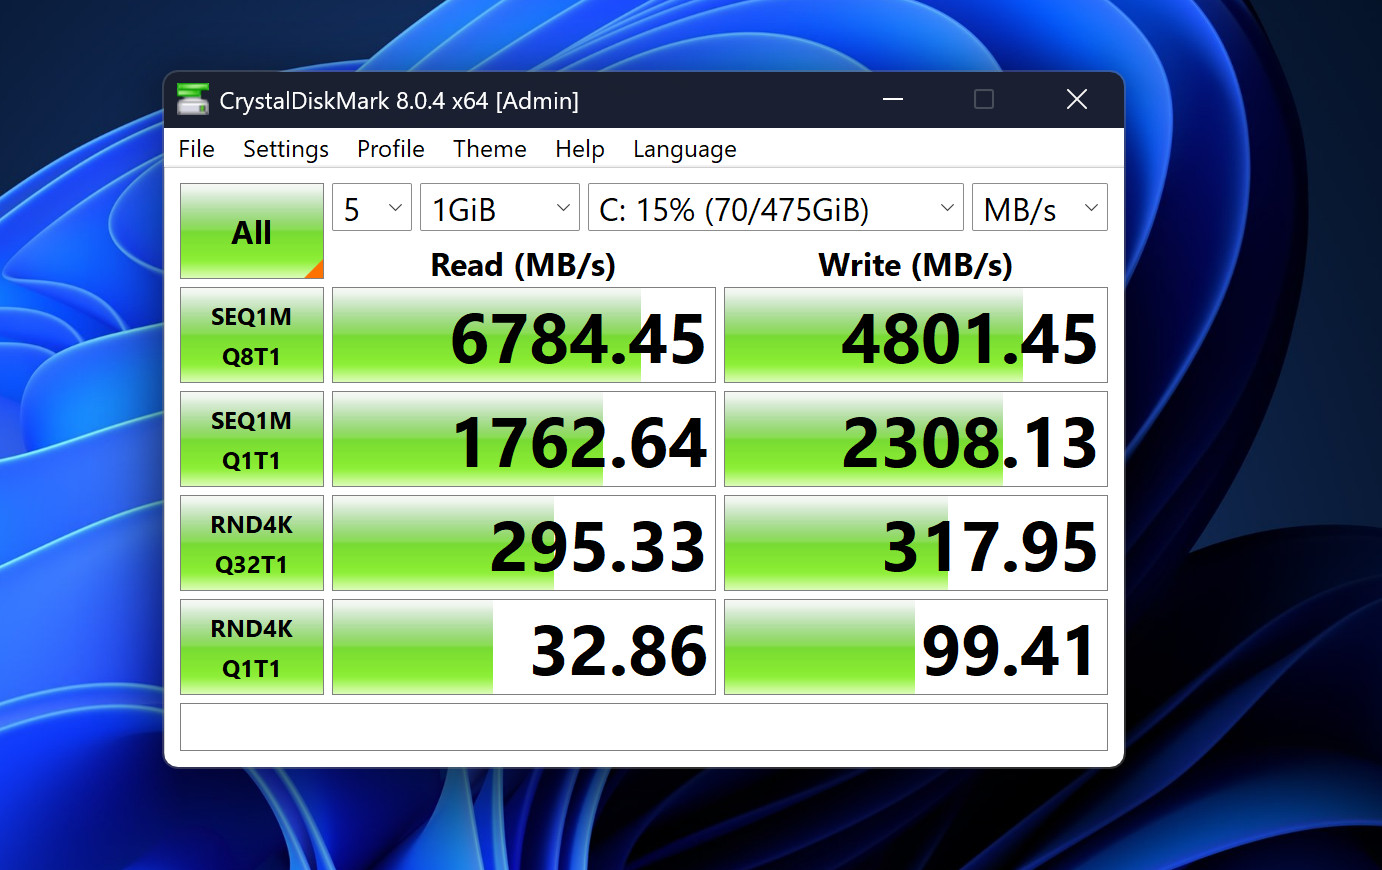The width and height of the screenshot is (1382, 870).
Task: Open the Settings menu
Action: [x=286, y=149]
